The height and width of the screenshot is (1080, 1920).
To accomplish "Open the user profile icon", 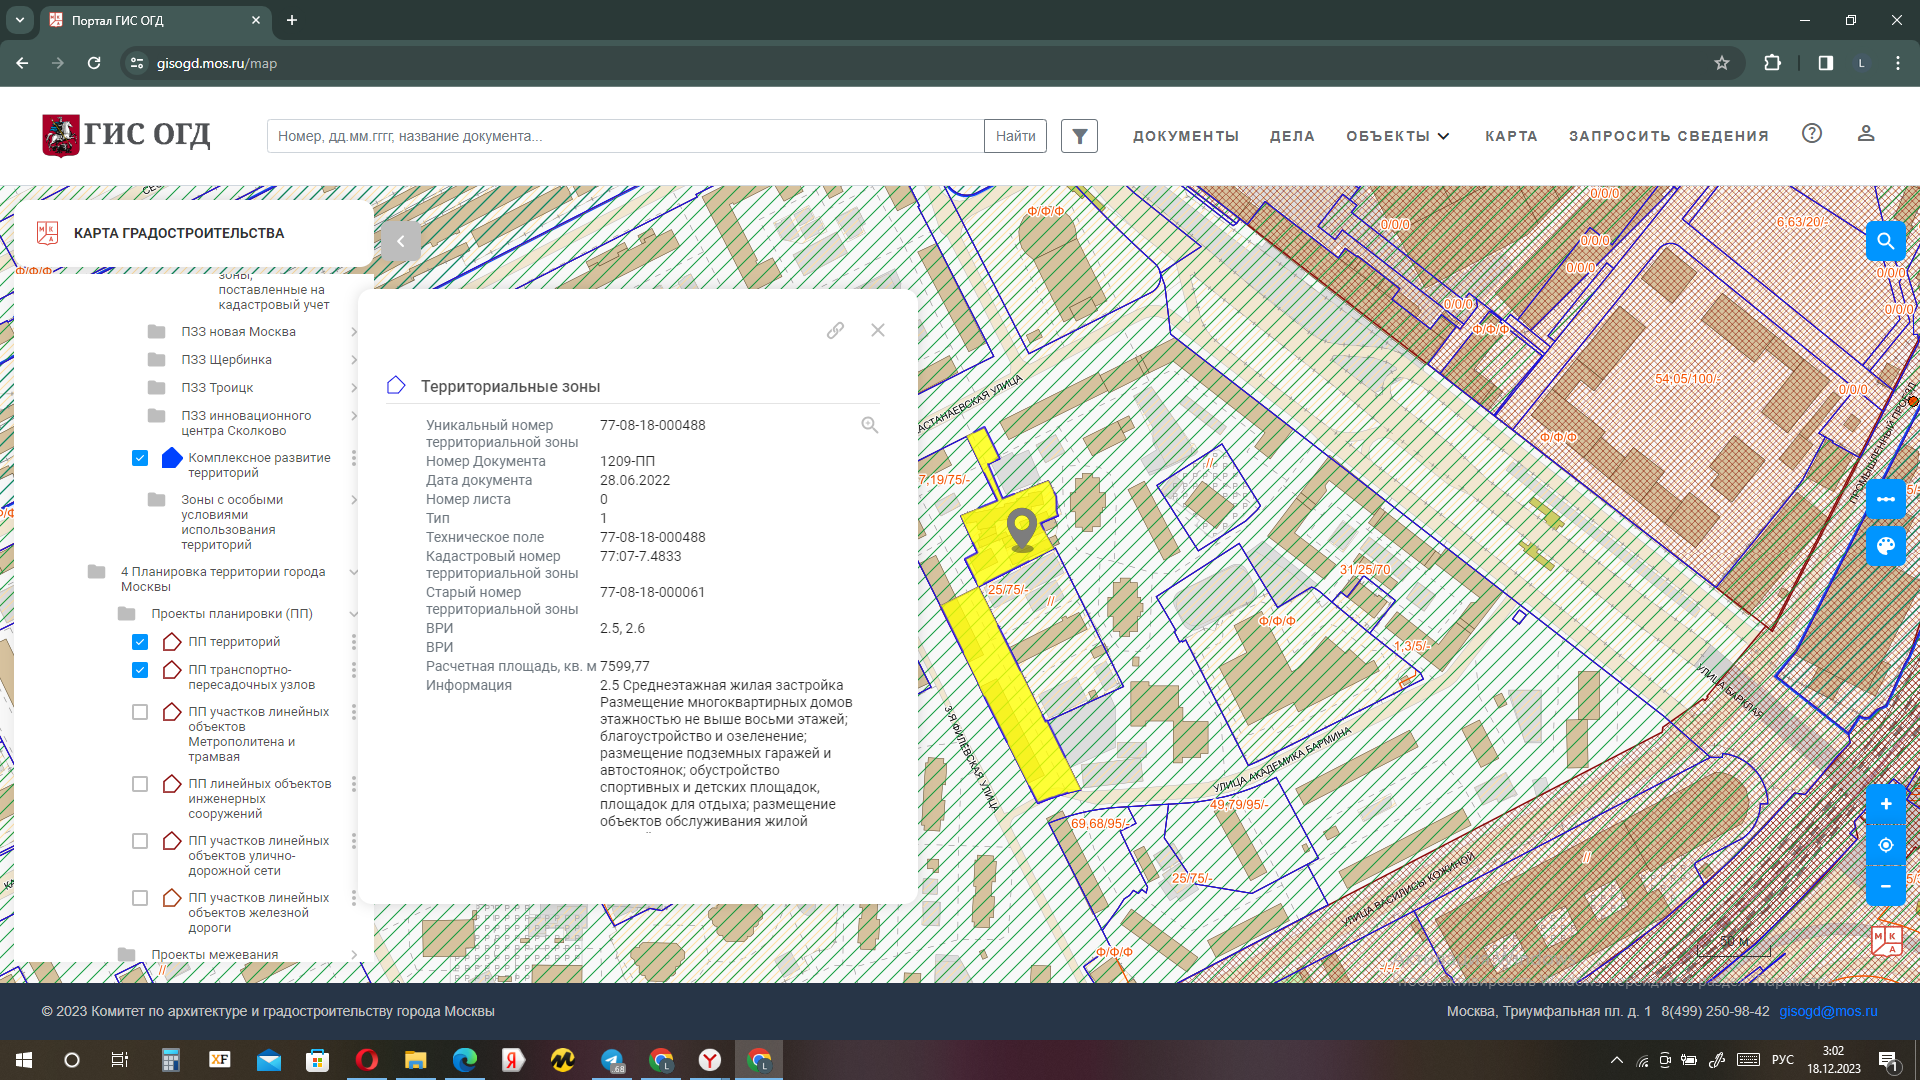I will point(1865,134).
